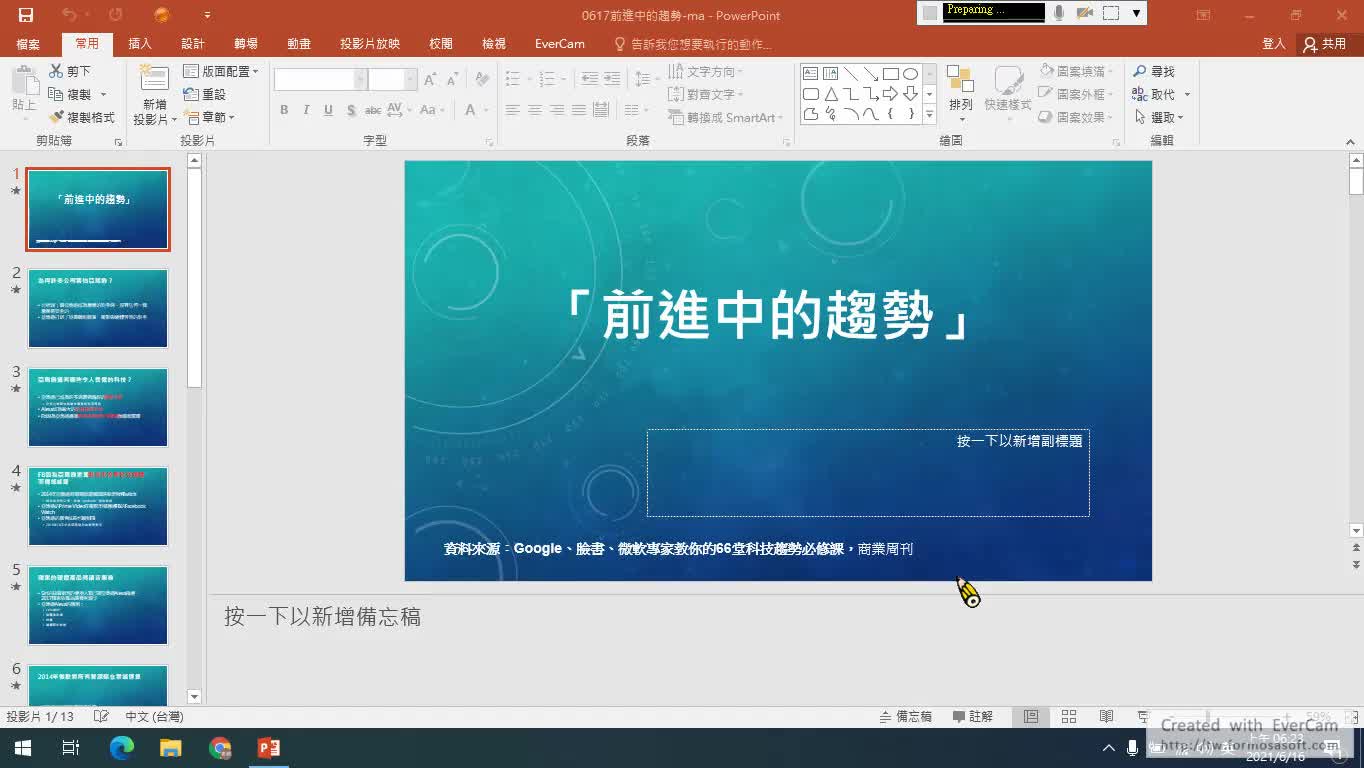Switch to Slide Sorter view

(x=1068, y=717)
